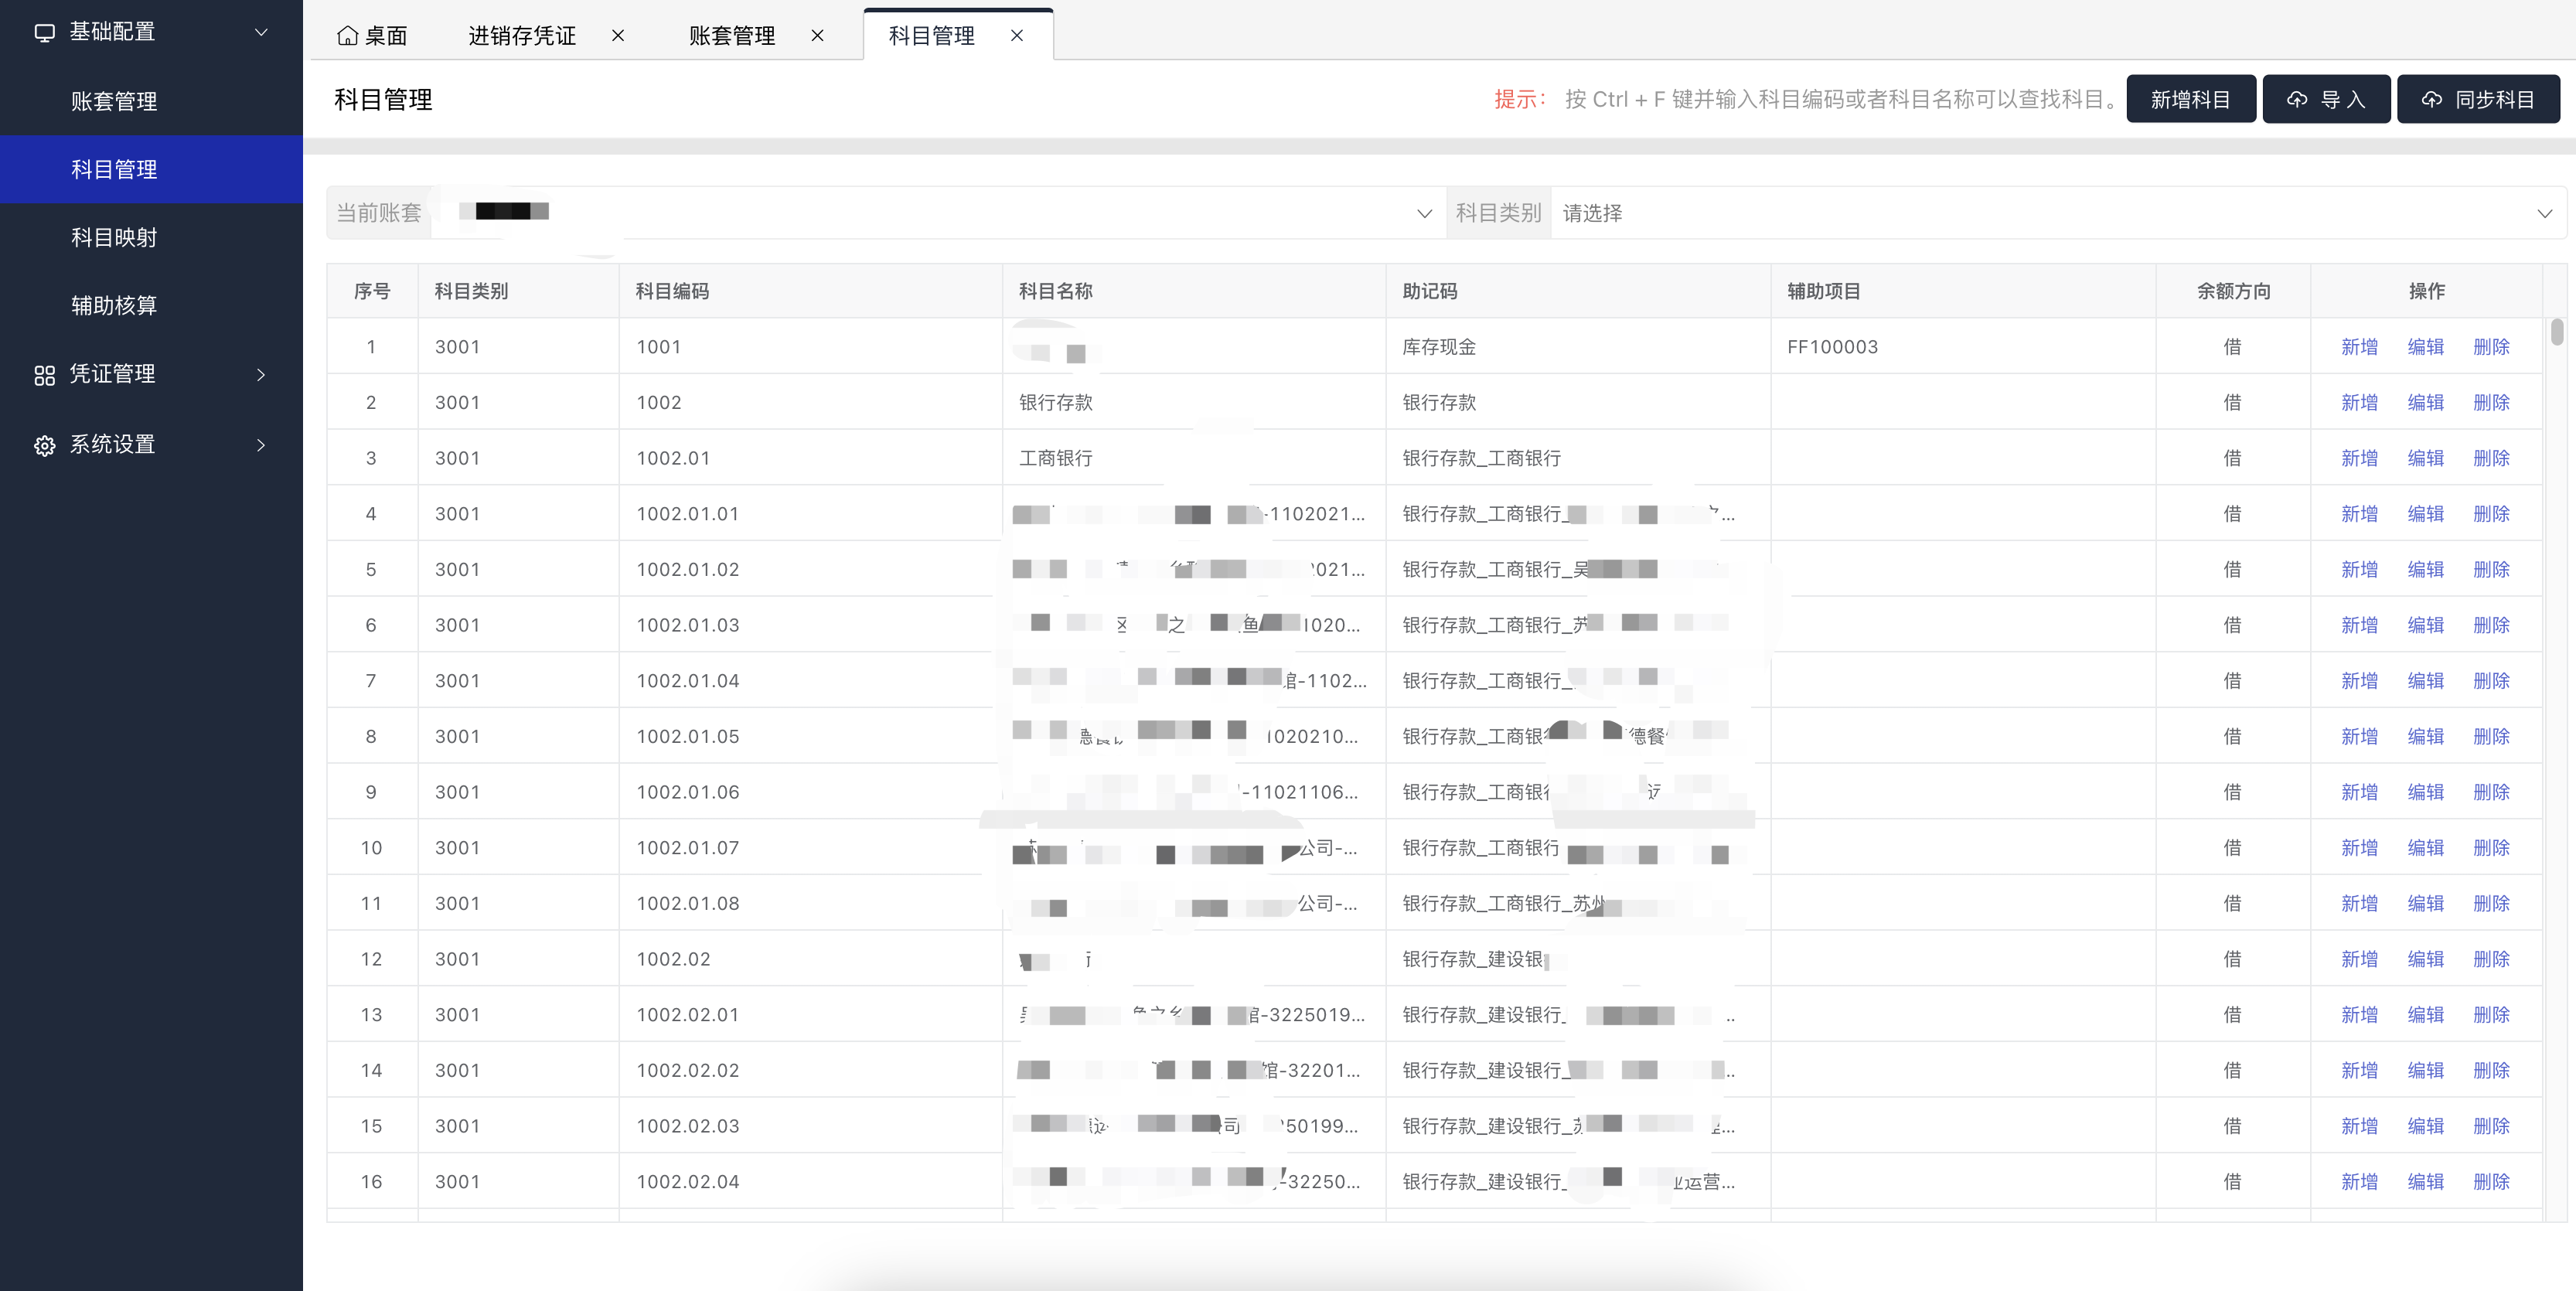2576x1291 pixels.
Task: Expand the 系统设置 menu
Action: [x=261, y=445]
